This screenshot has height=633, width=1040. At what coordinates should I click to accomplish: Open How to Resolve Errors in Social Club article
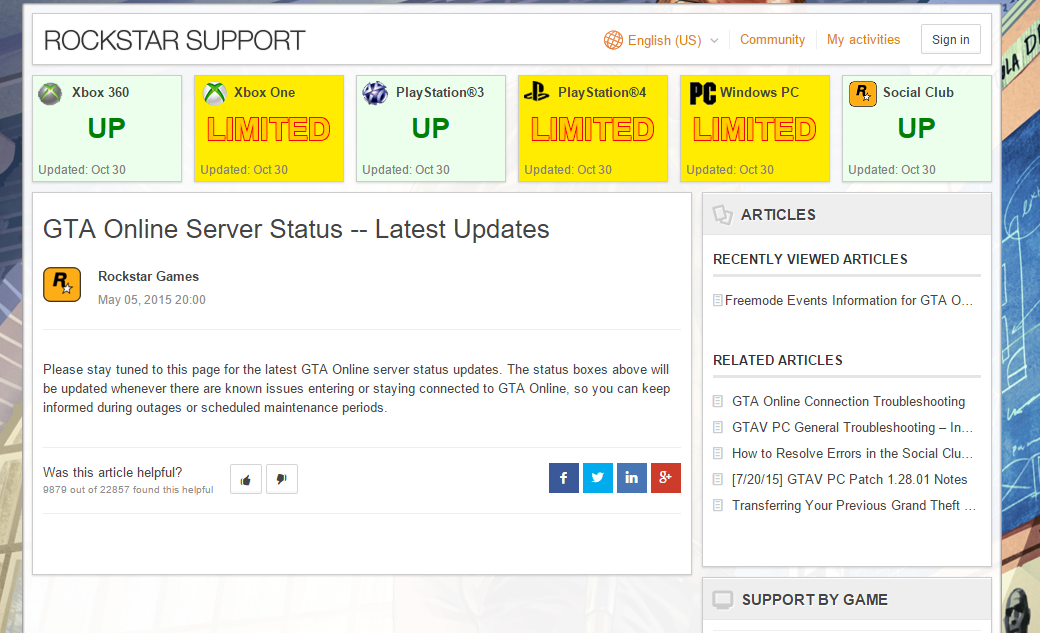tap(852, 453)
